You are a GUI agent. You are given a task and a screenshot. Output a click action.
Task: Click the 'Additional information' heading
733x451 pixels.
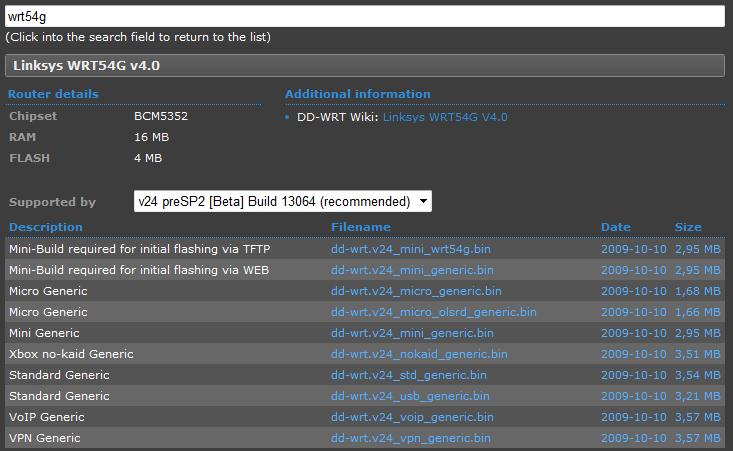point(358,94)
